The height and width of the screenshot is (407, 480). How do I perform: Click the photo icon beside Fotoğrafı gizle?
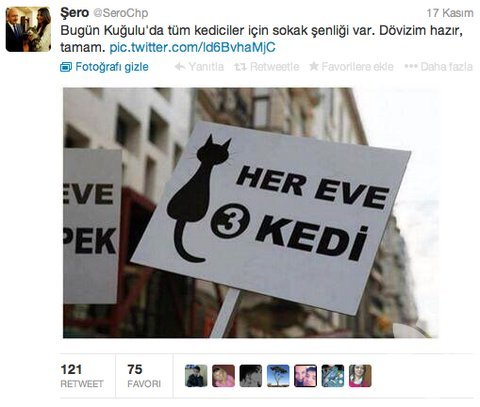[66, 67]
